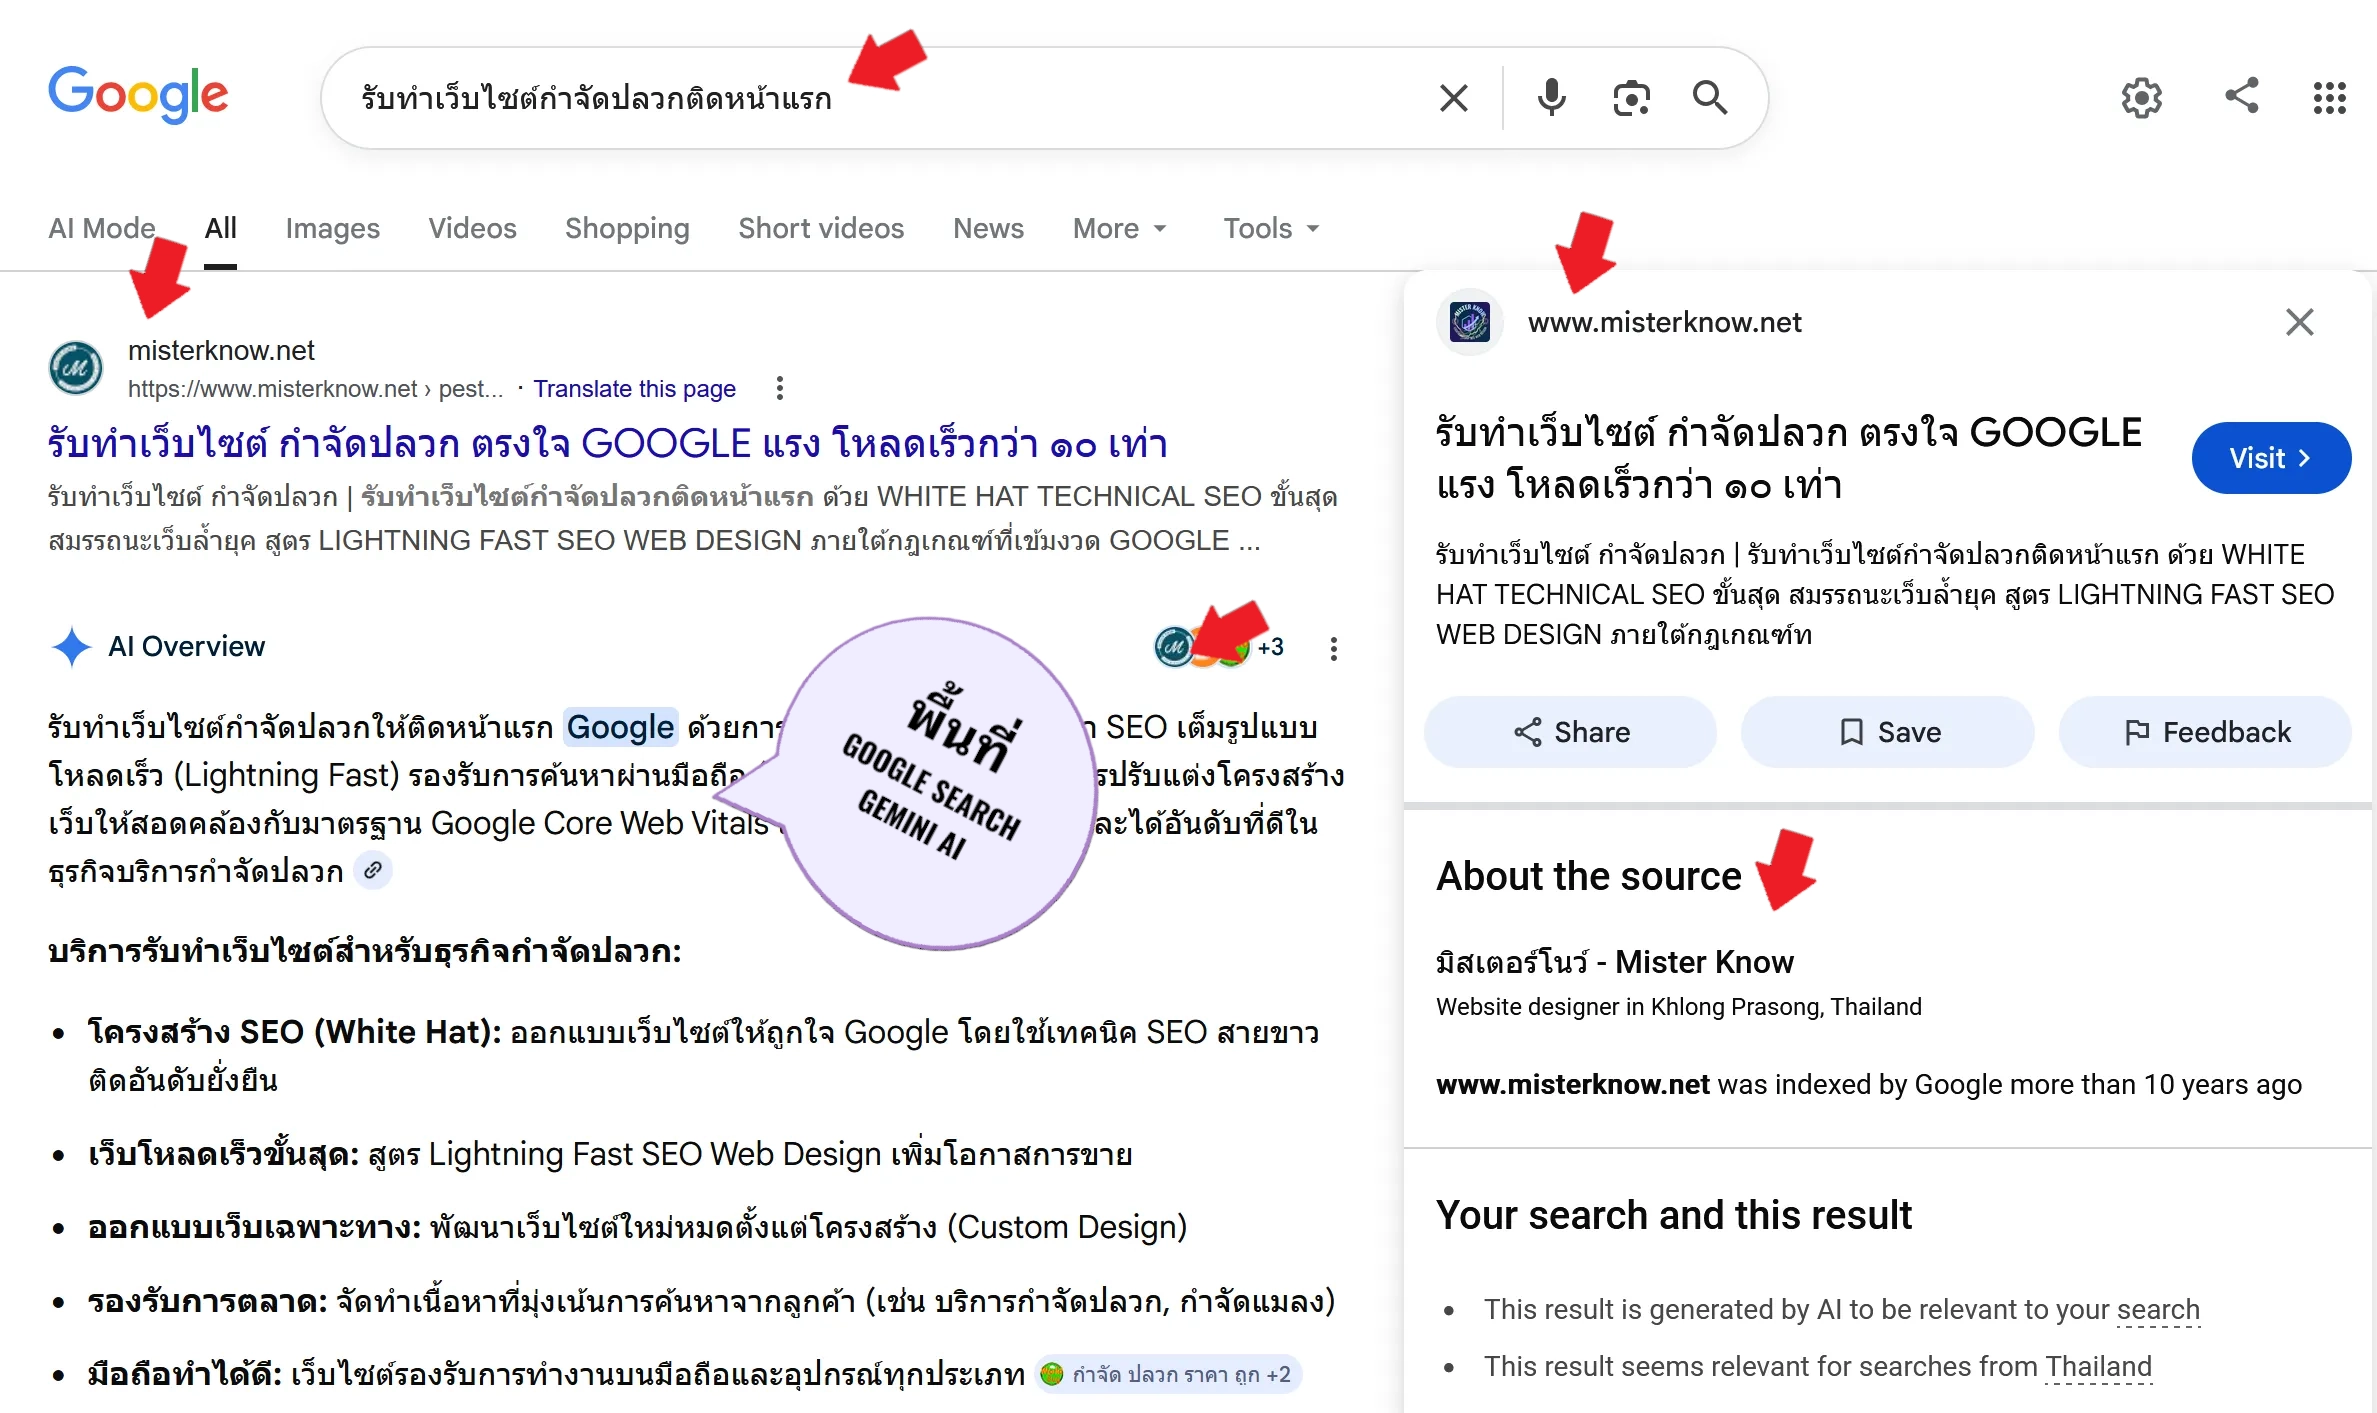
Task: Click the magnifying glass search icon
Action: point(1710,98)
